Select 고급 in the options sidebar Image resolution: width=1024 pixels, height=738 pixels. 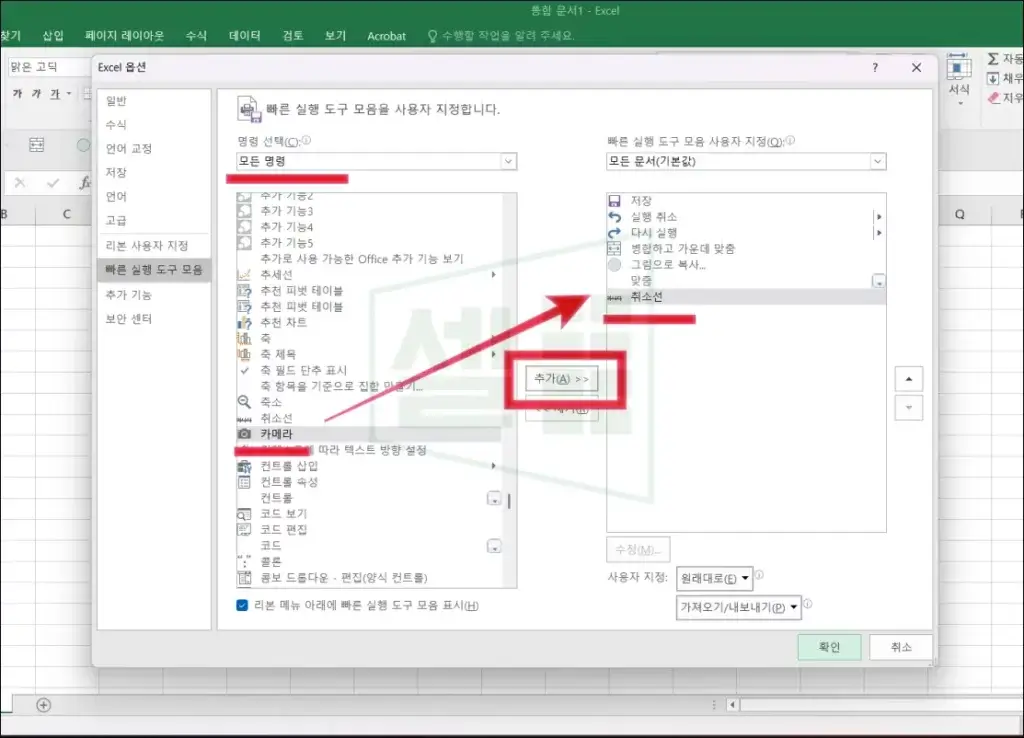tap(116, 220)
